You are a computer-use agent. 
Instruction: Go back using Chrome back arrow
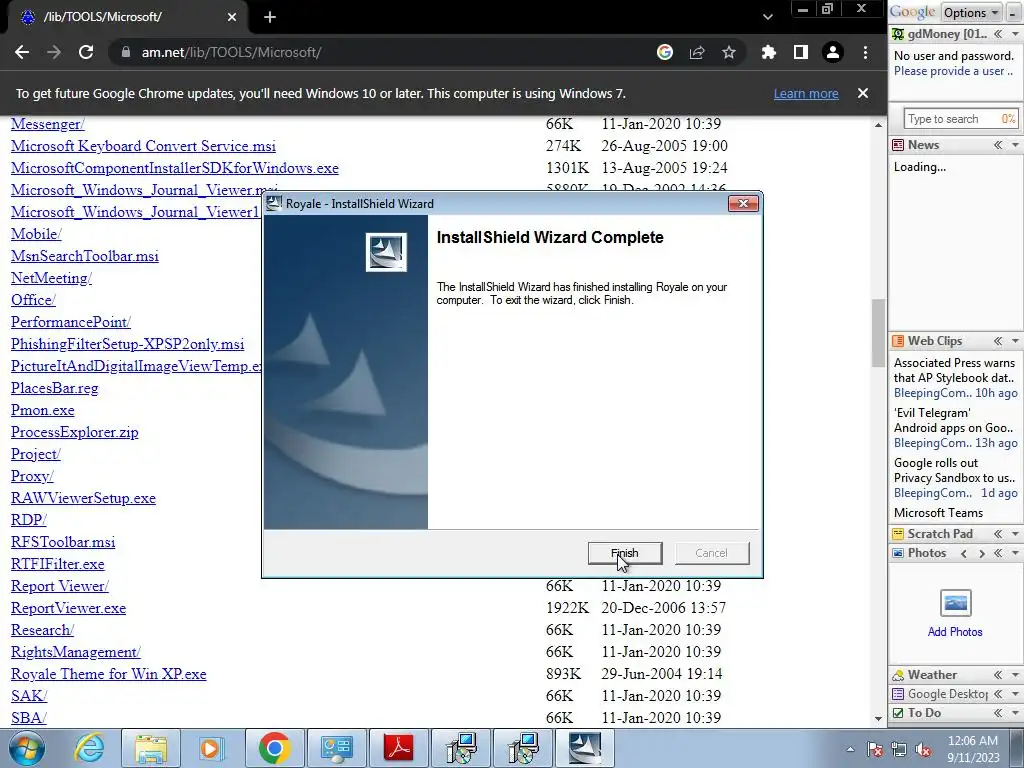tap(22, 52)
